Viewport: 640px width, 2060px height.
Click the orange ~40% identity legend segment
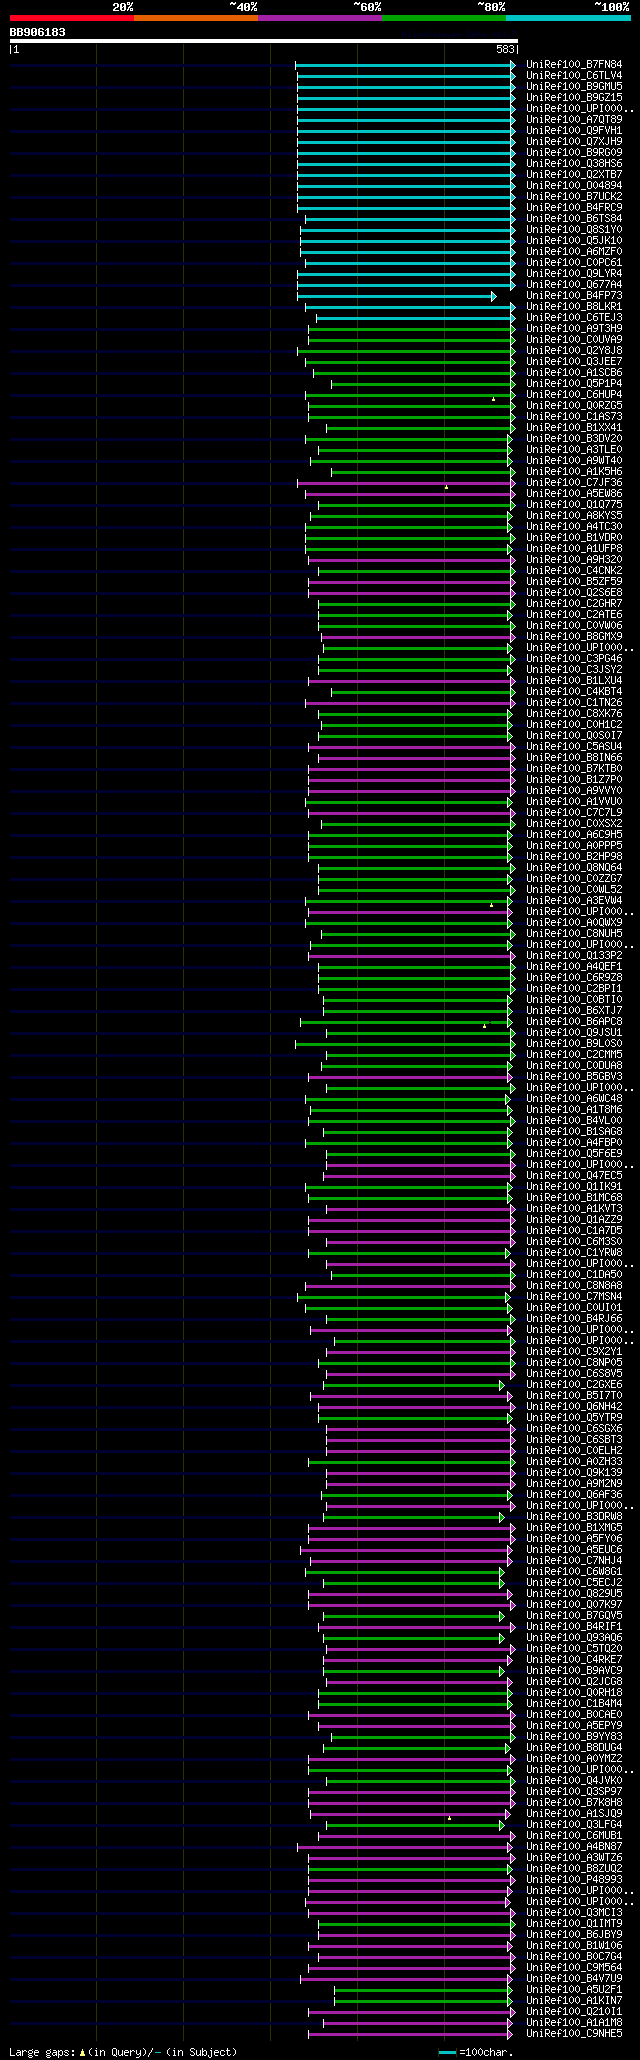195,18
